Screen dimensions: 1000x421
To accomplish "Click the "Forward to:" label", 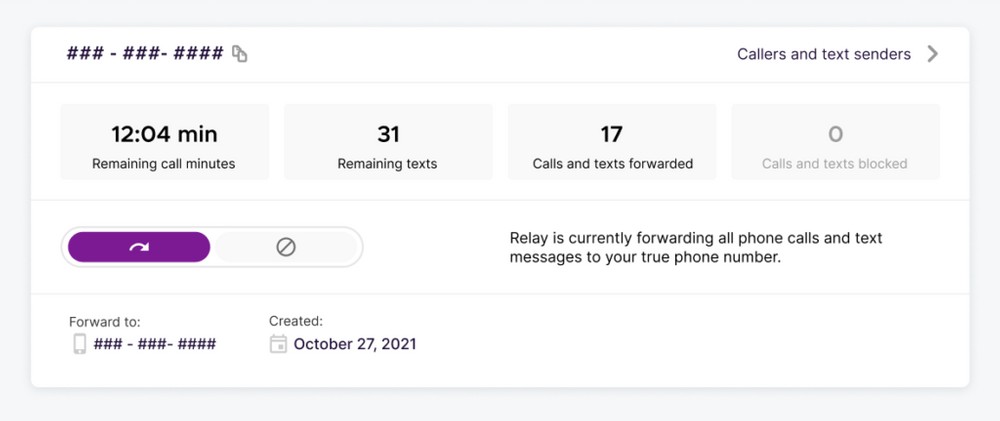I will point(105,321).
